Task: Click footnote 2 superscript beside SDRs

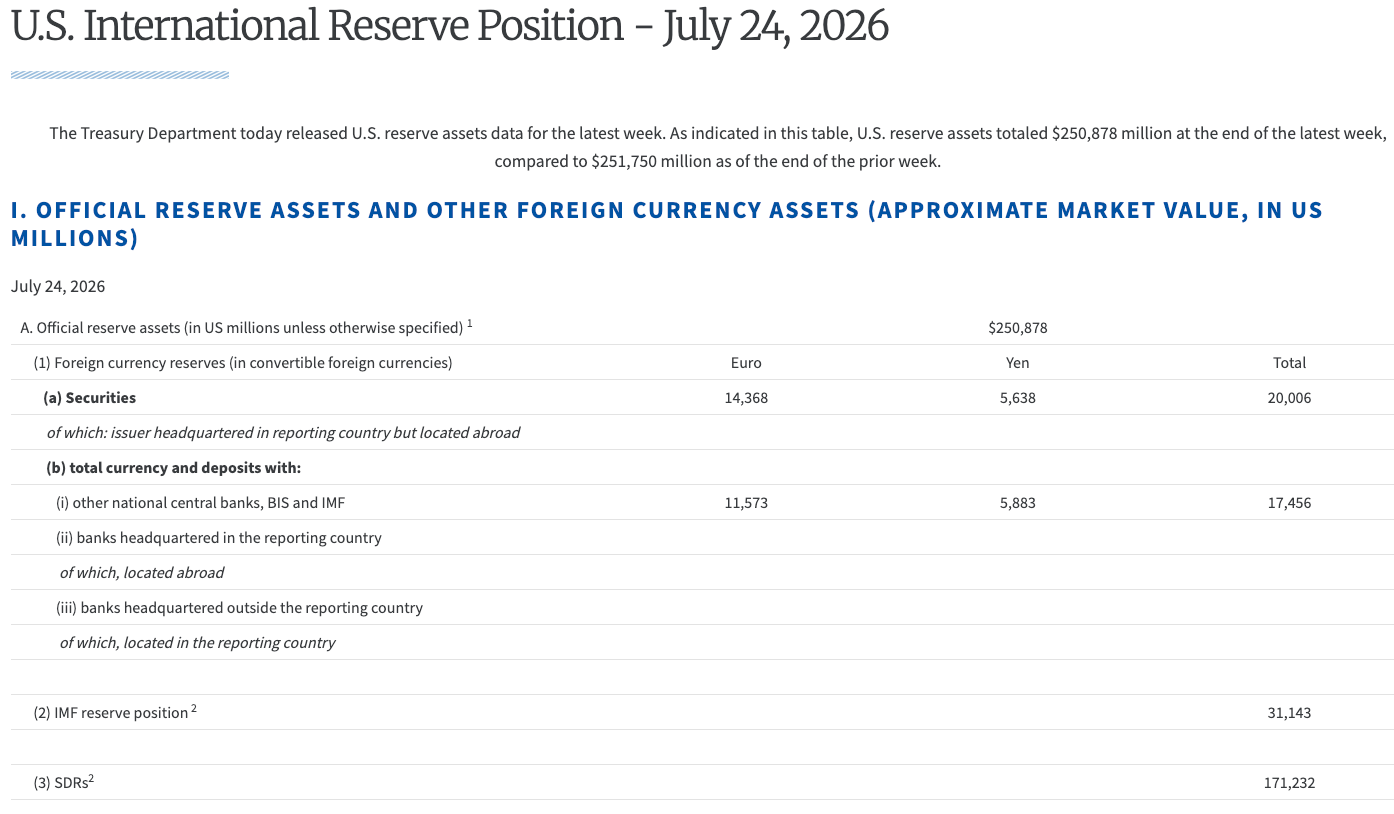Action: [x=91, y=779]
